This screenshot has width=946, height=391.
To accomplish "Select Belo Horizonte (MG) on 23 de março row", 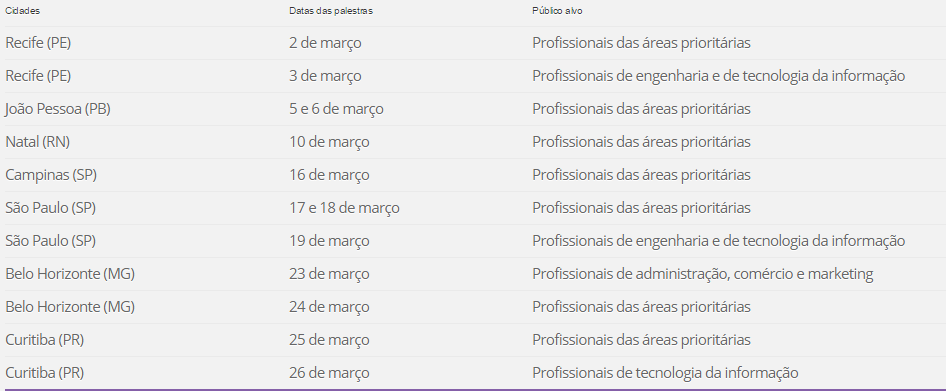I will (70, 274).
